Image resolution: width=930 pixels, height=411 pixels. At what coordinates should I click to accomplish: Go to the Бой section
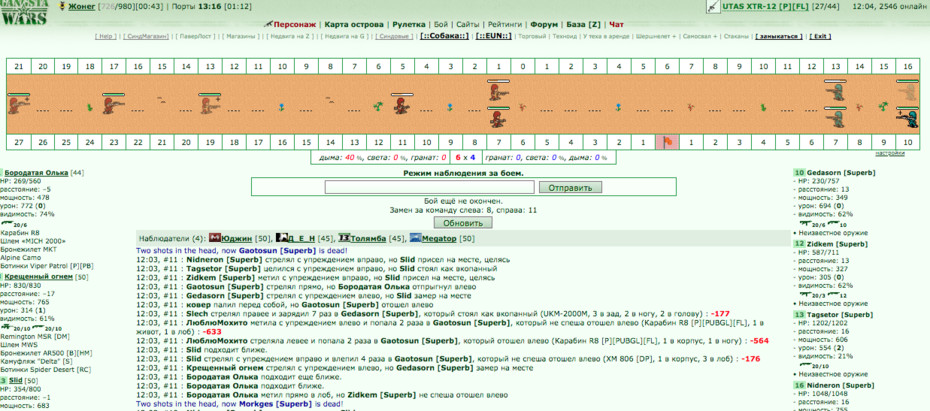[x=441, y=25]
